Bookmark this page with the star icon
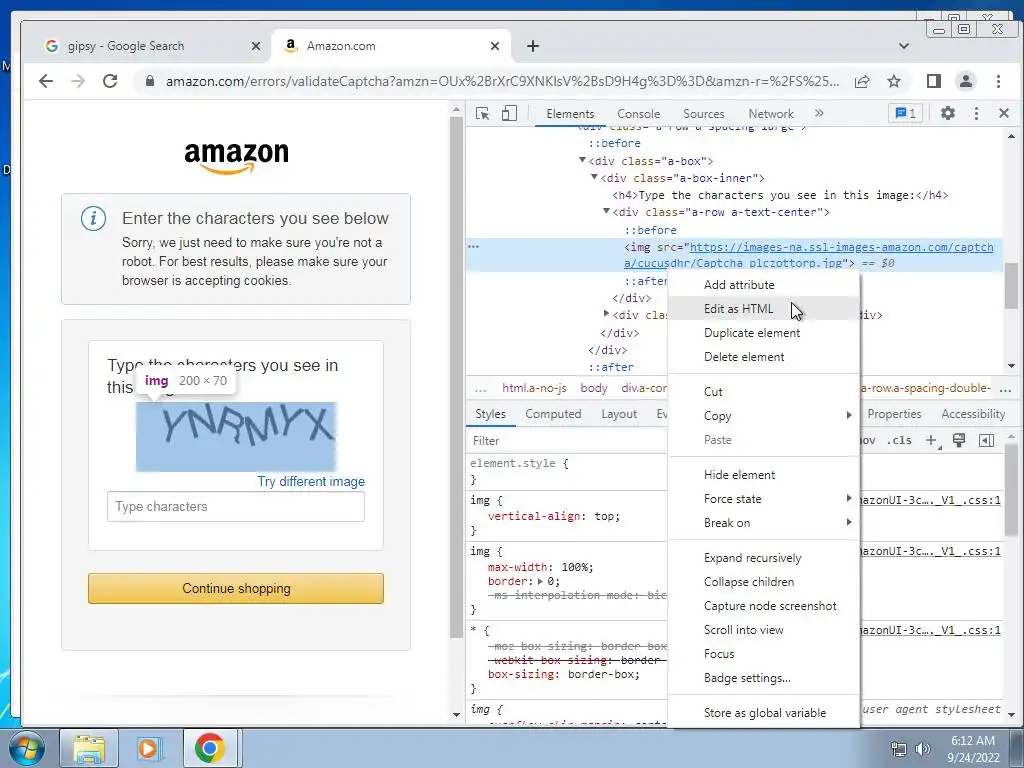Screen dimensions: 1024x768 (x=894, y=81)
